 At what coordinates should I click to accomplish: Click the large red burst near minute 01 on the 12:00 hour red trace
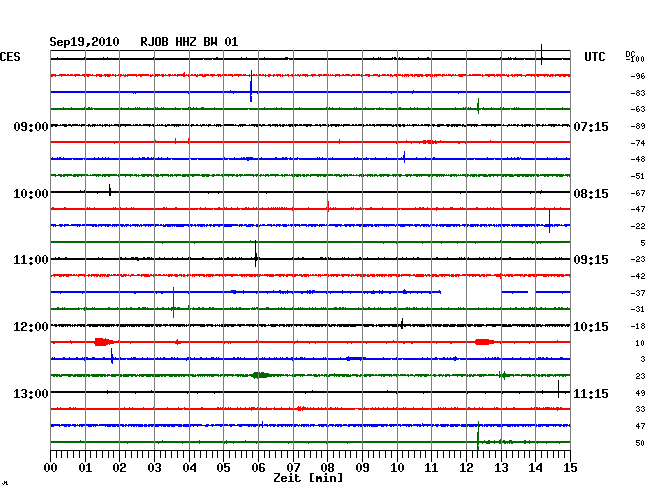104,342
